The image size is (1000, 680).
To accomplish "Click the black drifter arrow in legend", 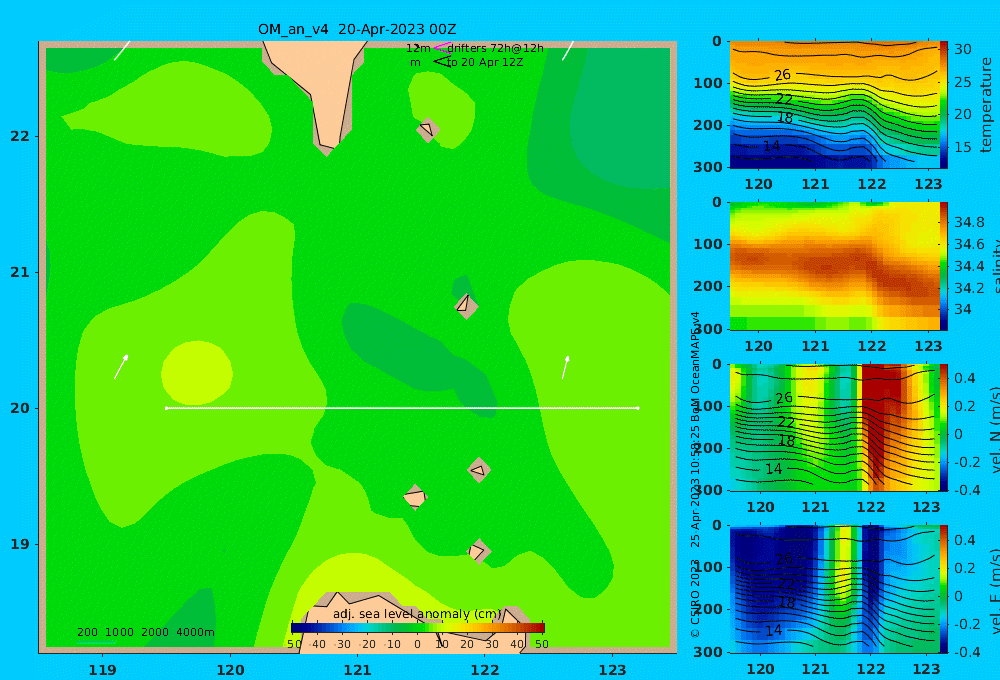I will coord(441,62).
